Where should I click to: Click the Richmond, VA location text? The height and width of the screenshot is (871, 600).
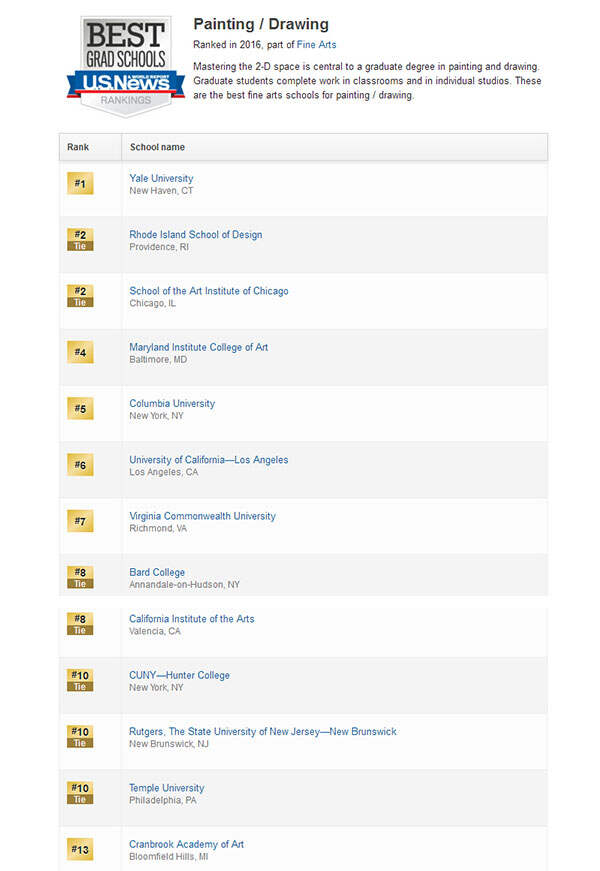click(x=158, y=528)
